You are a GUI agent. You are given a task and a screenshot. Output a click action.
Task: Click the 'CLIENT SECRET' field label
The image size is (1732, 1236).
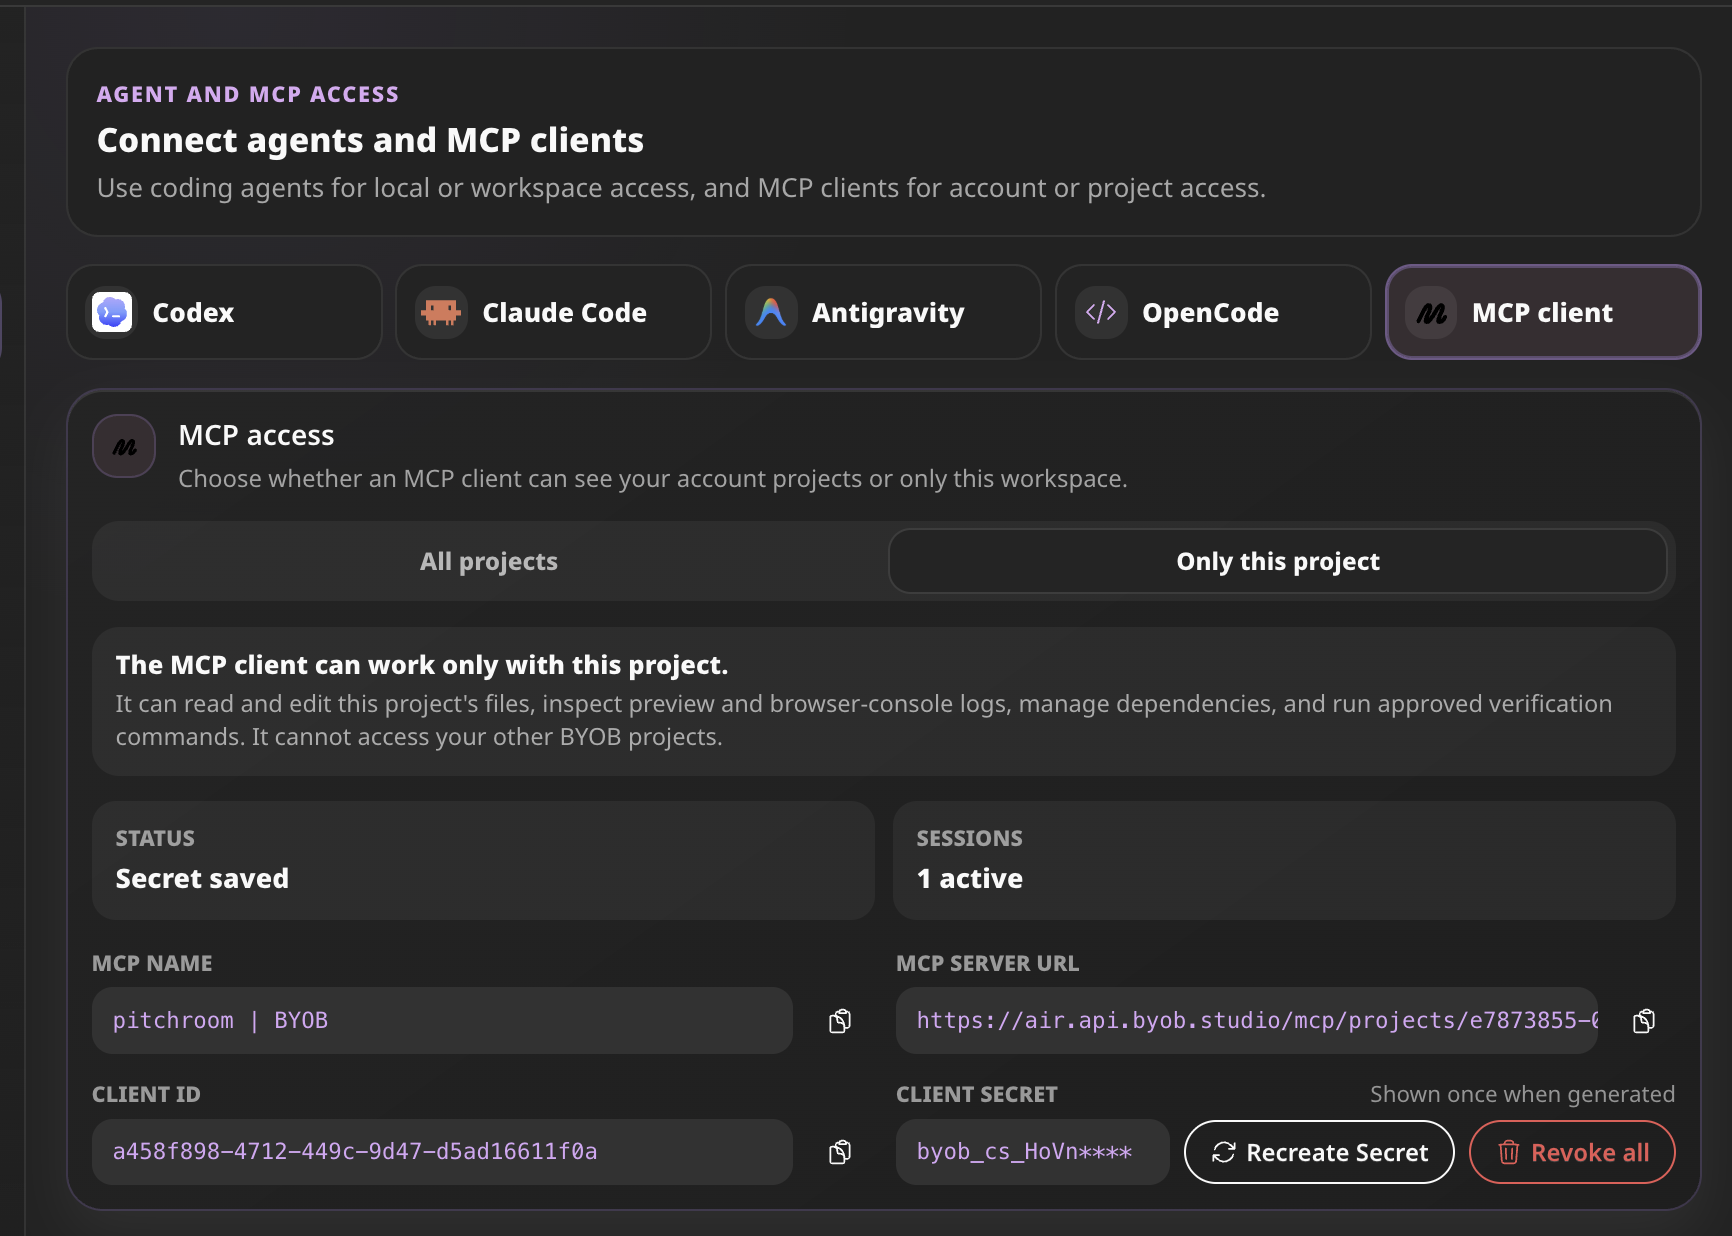[x=976, y=1094]
